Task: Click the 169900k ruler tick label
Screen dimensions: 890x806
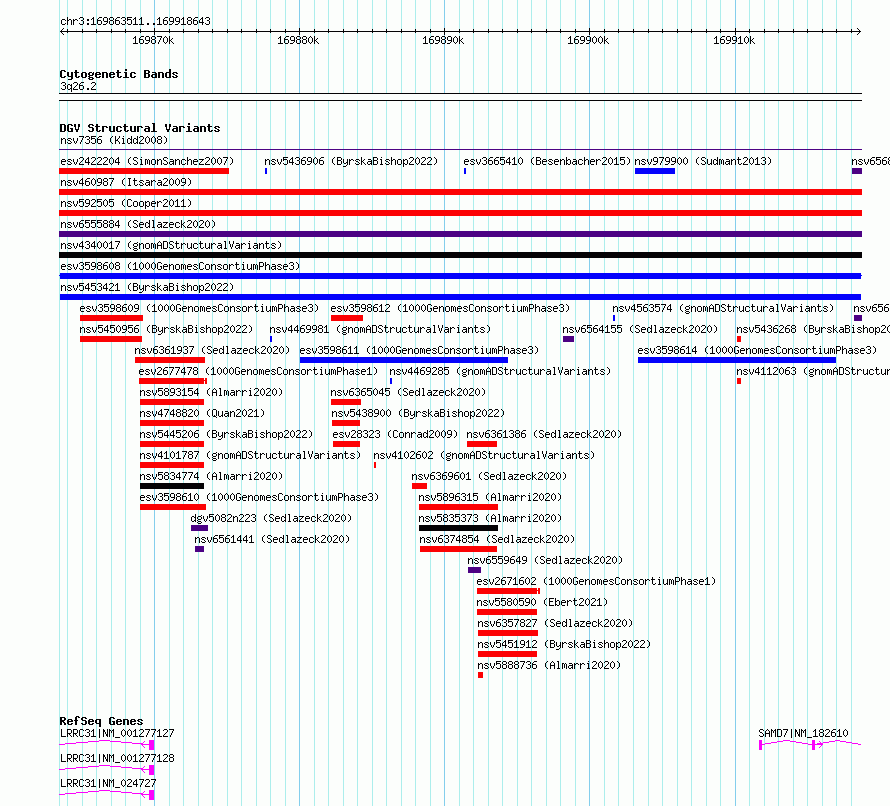Action: [588, 40]
